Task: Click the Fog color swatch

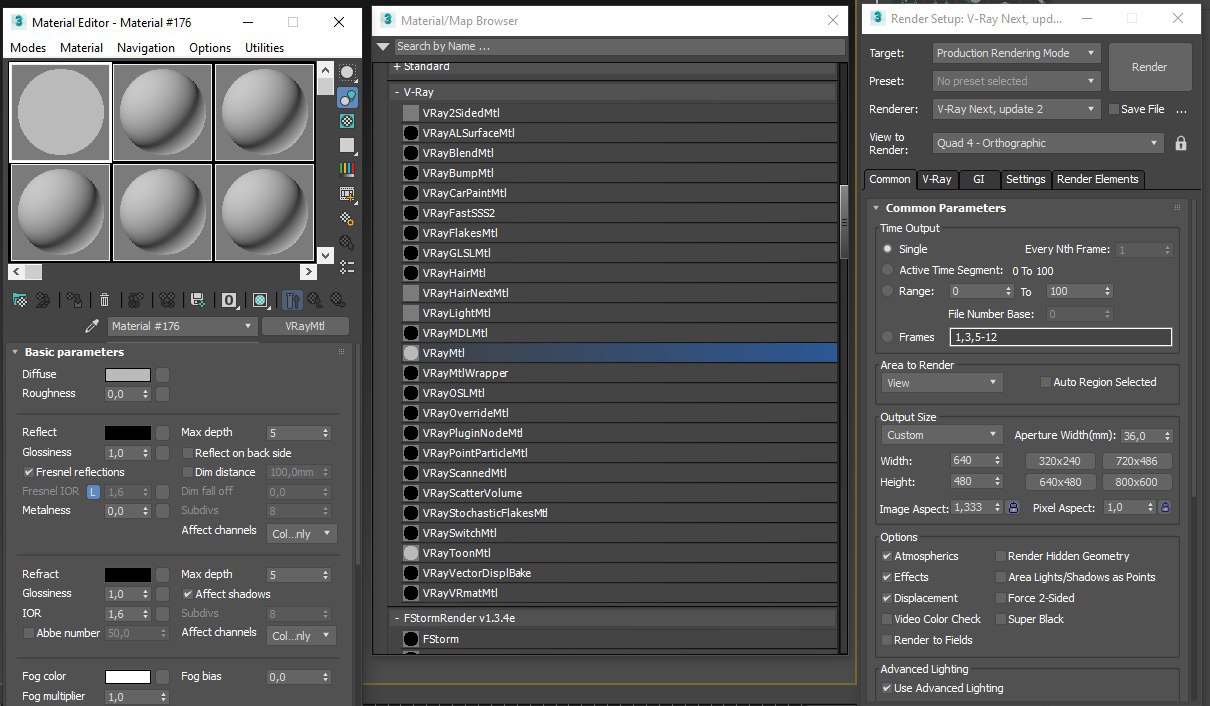Action: click(x=128, y=677)
